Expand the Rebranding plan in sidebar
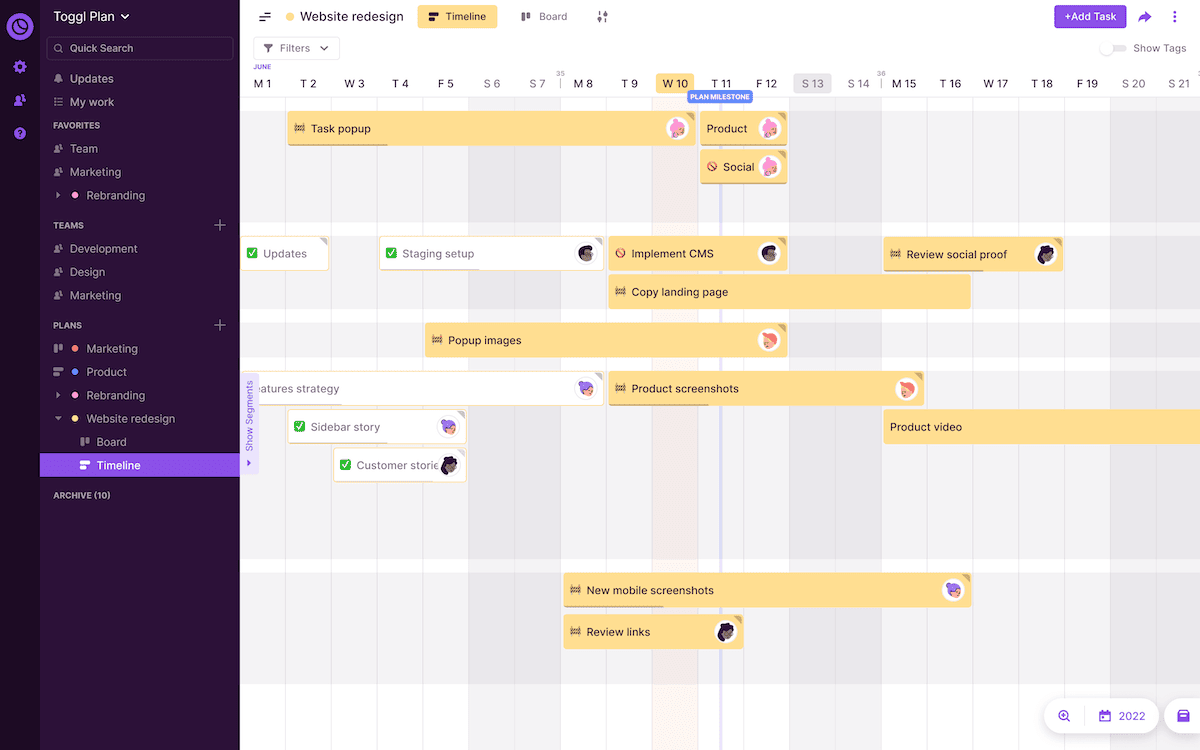1200x750 pixels. (57, 395)
